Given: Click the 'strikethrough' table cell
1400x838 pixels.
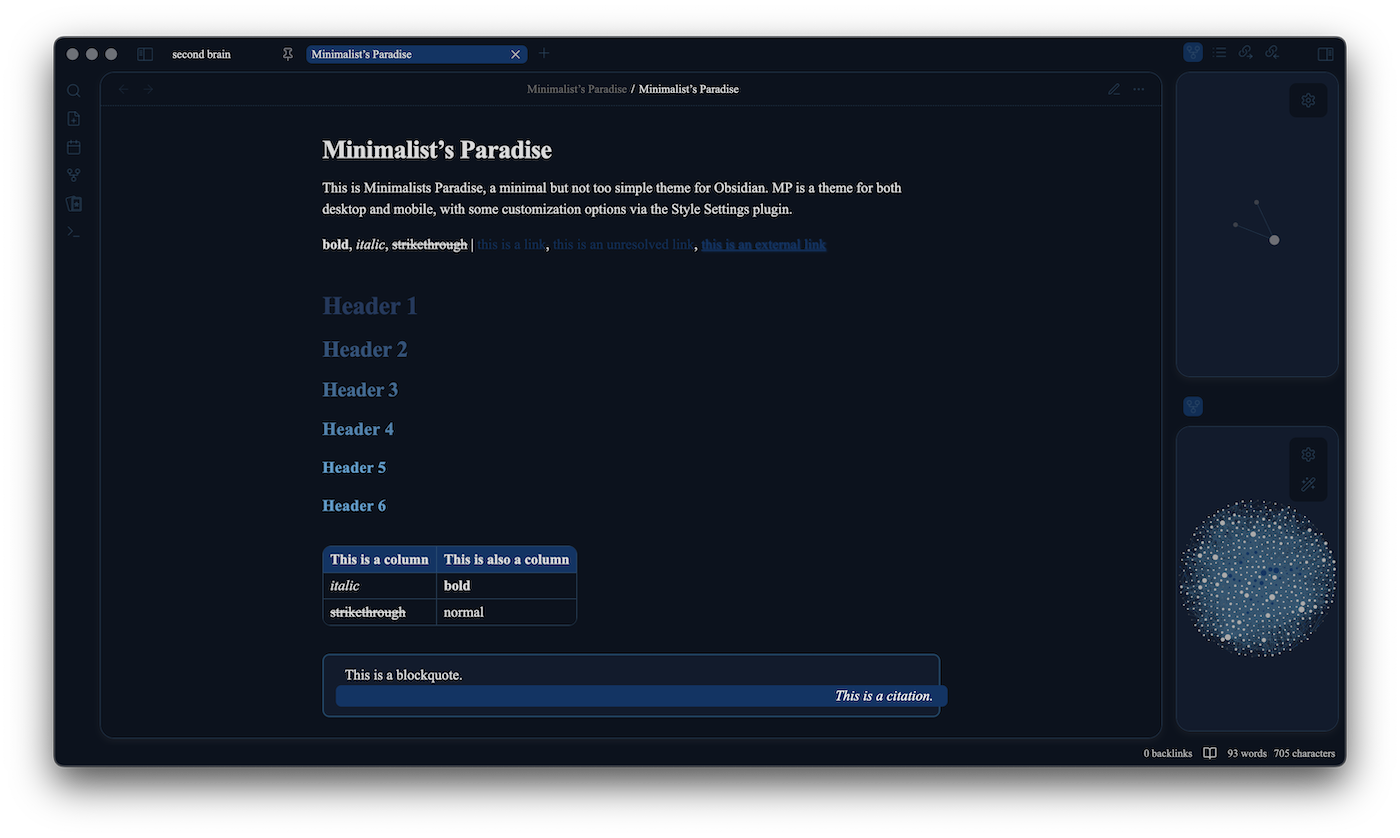Looking at the screenshot, I should click(x=379, y=612).
